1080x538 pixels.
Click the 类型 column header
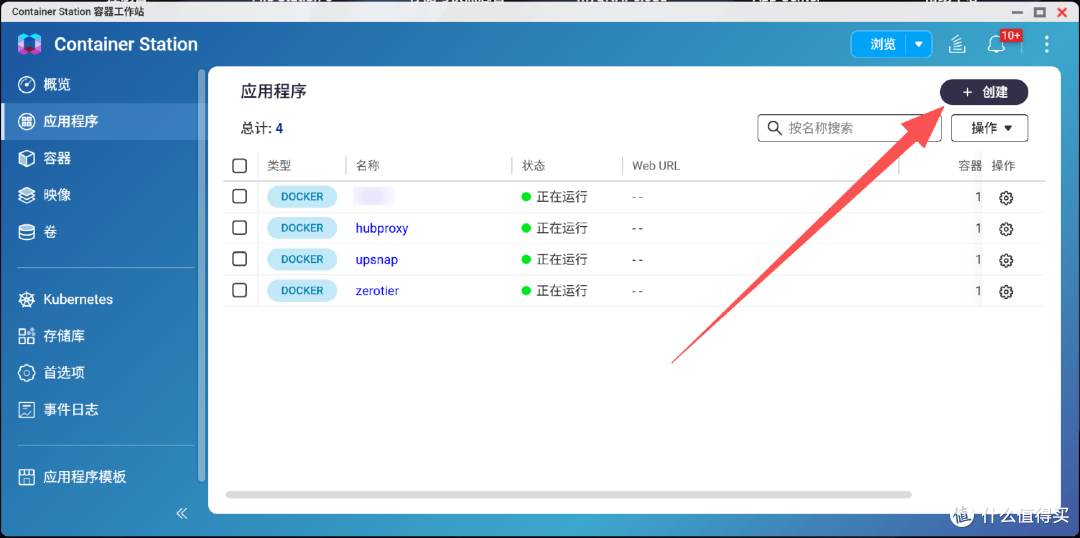[280, 166]
